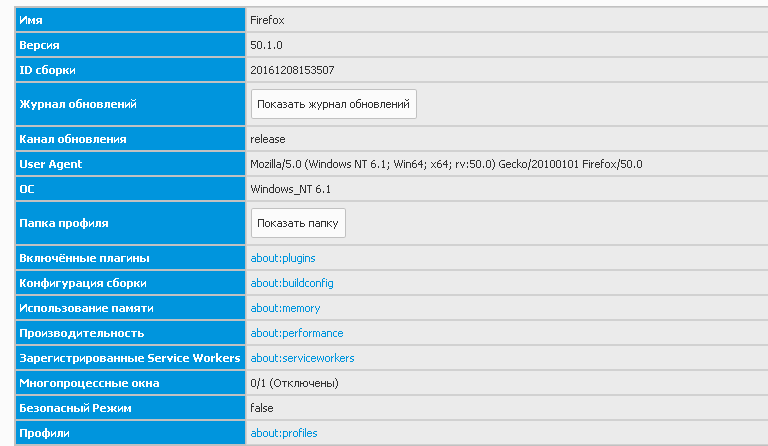The height and width of the screenshot is (446, 768).
Task: Click the safe mode "false" value
Action: (x=262, y=408)
